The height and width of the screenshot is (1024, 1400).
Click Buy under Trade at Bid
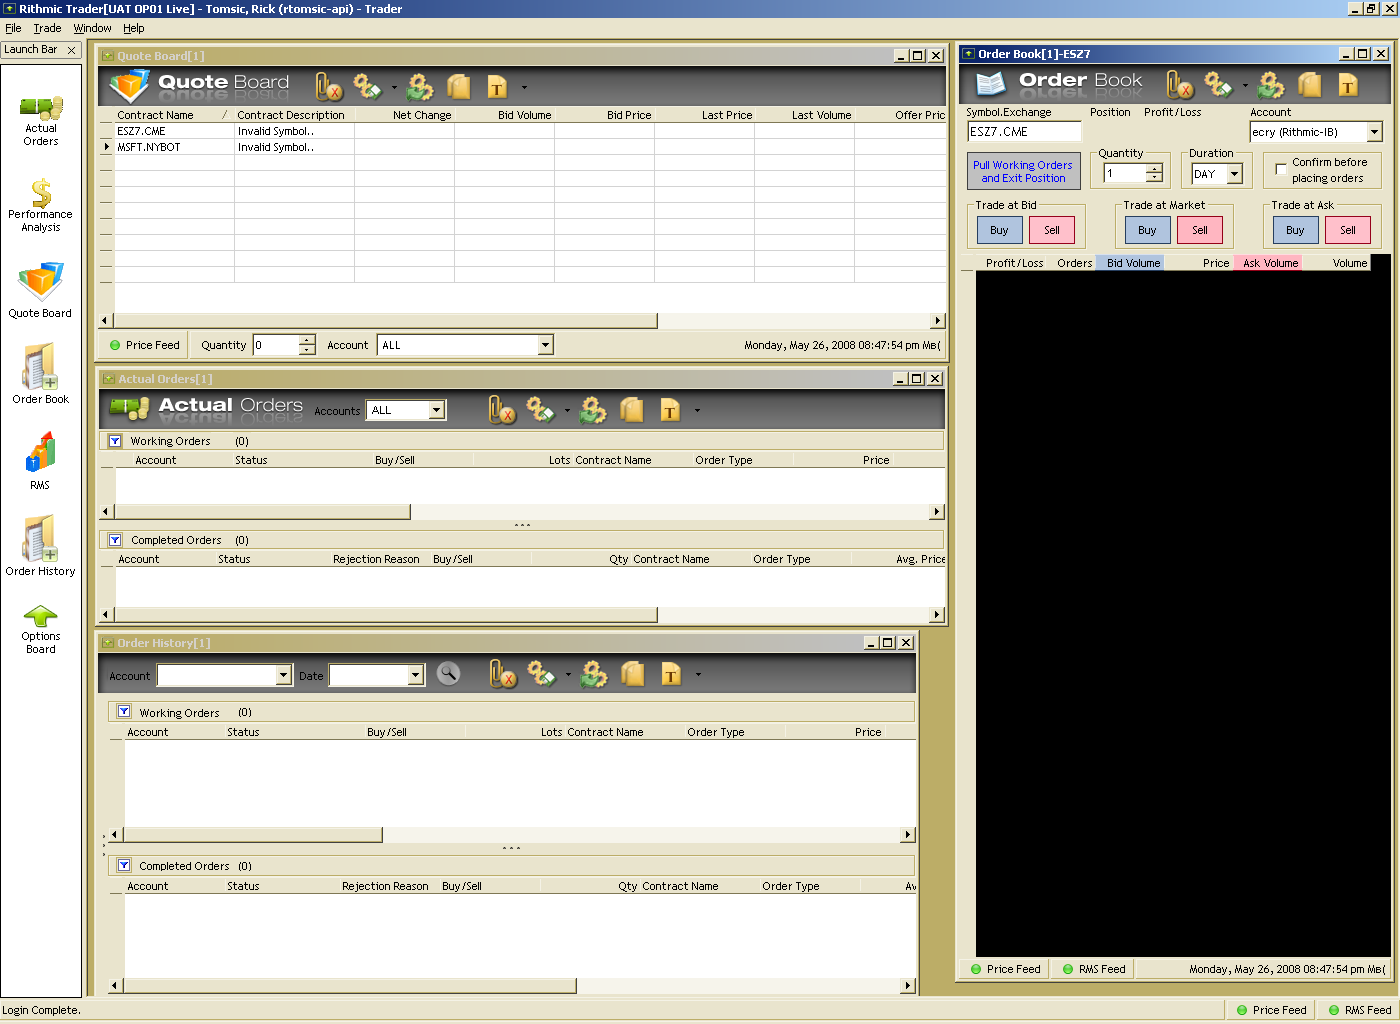tap(999, 230)
